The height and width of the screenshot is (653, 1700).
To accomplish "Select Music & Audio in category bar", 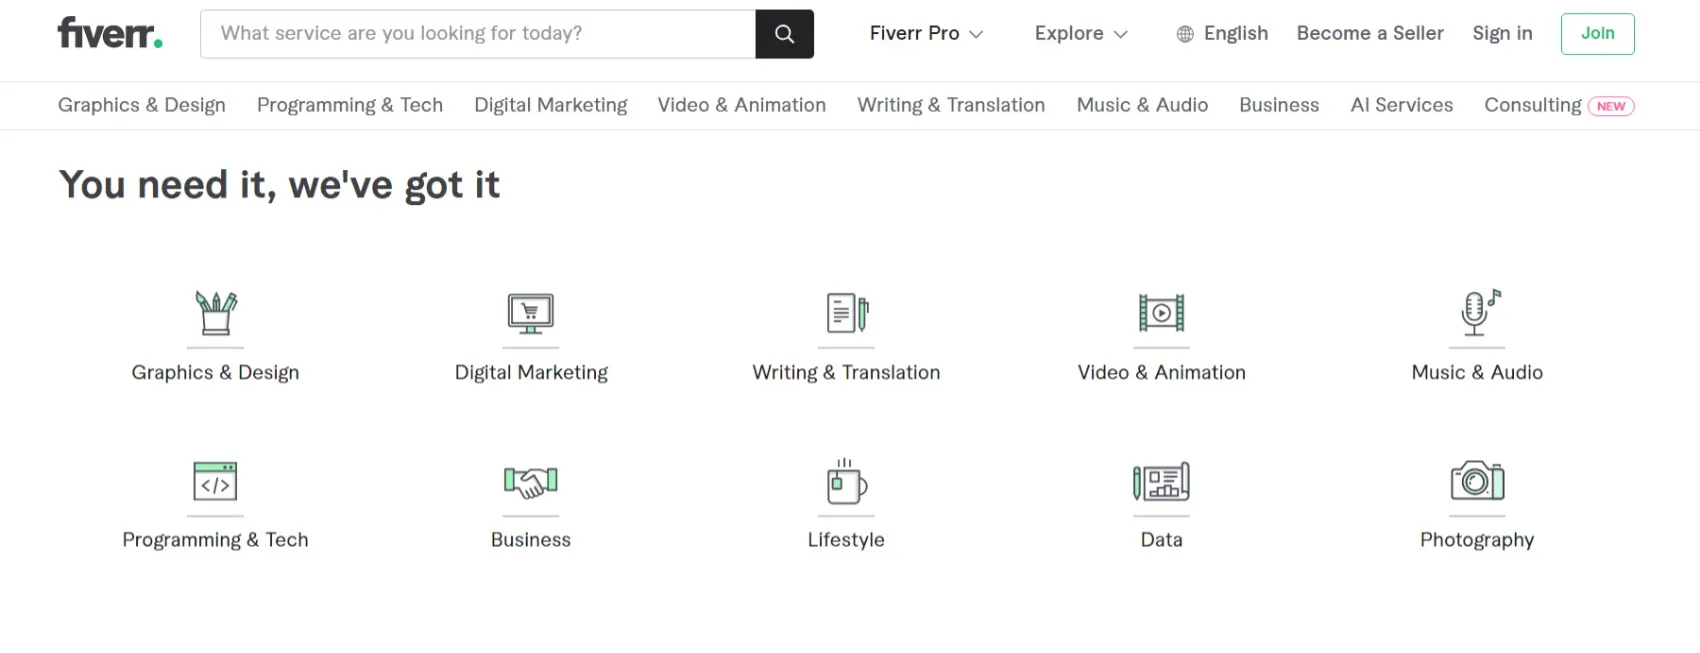I will [1142, 105].
